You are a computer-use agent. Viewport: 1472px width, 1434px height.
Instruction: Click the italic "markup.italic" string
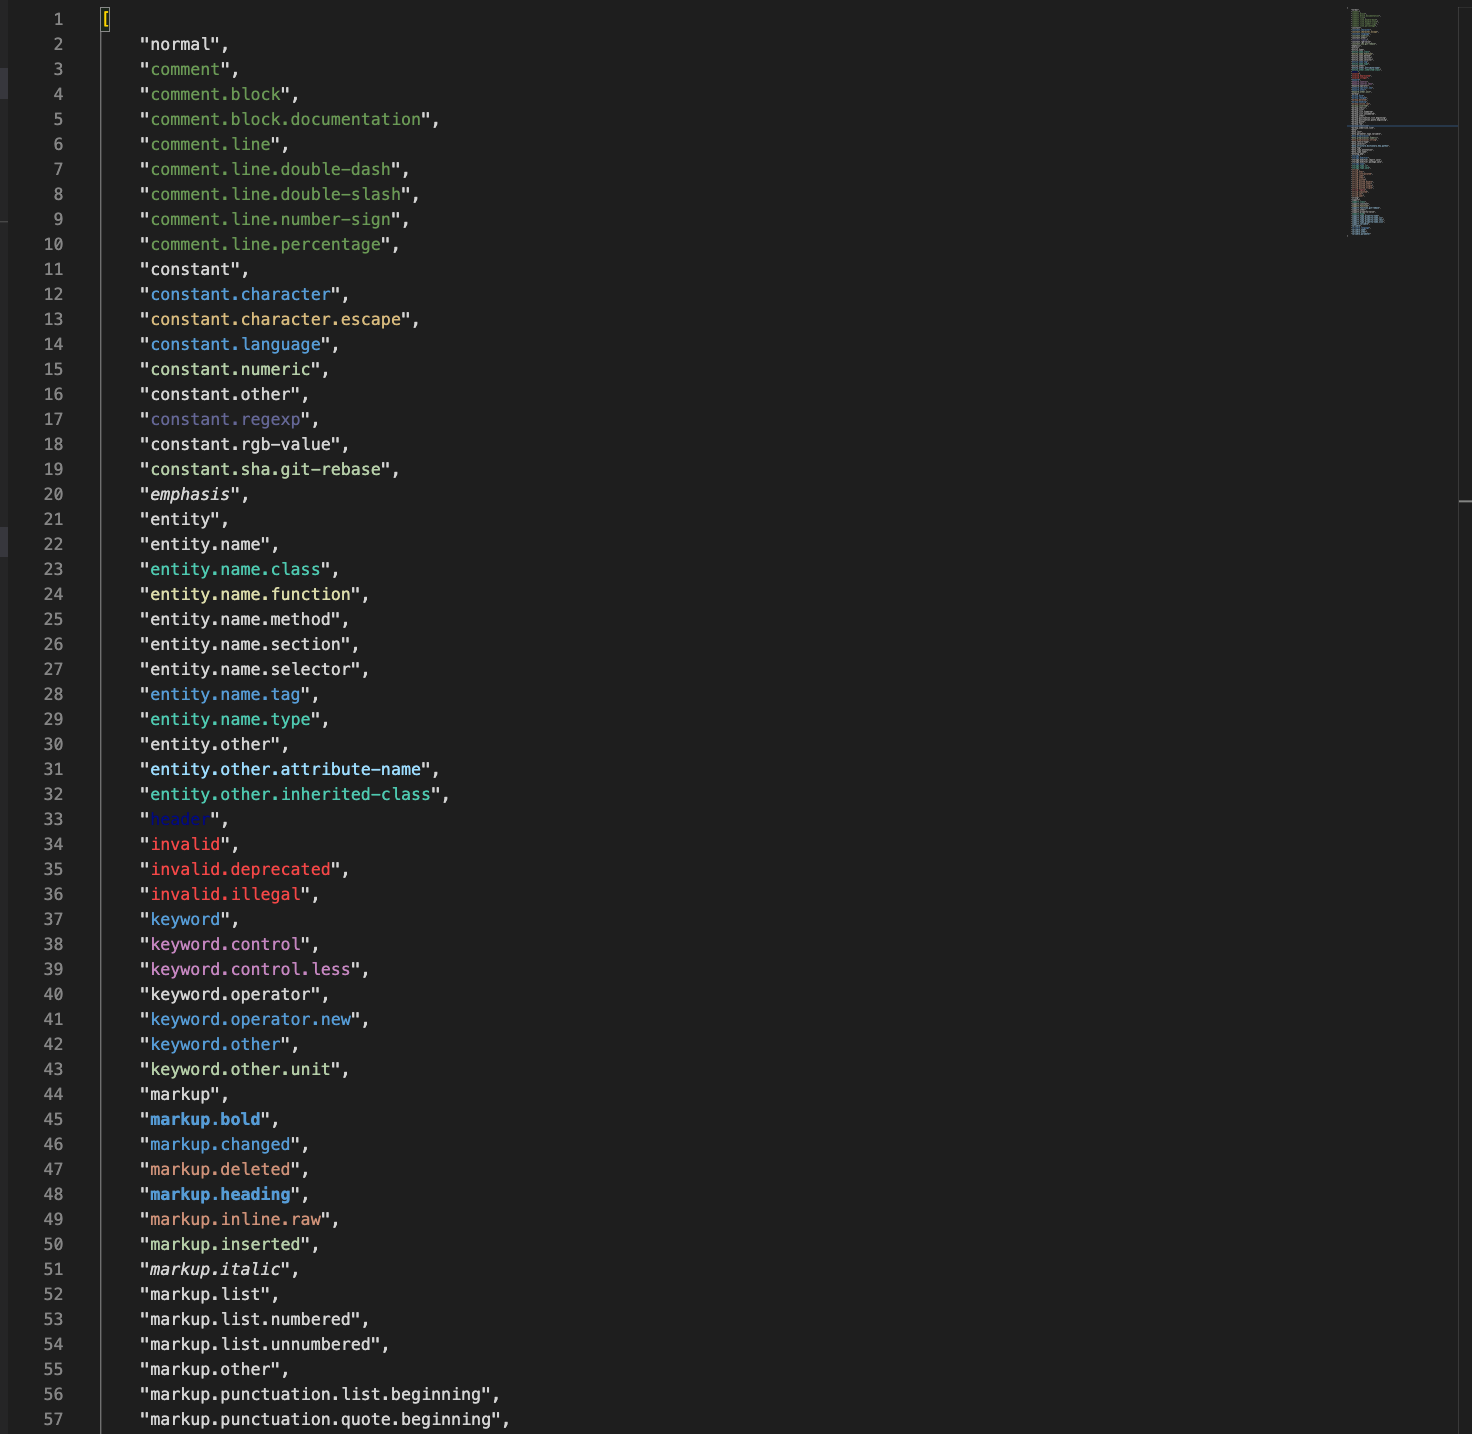(215, 1269)
